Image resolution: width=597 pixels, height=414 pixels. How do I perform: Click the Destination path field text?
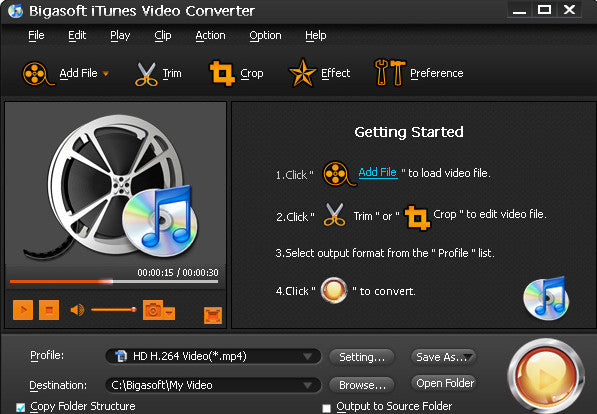click(162, 385)
